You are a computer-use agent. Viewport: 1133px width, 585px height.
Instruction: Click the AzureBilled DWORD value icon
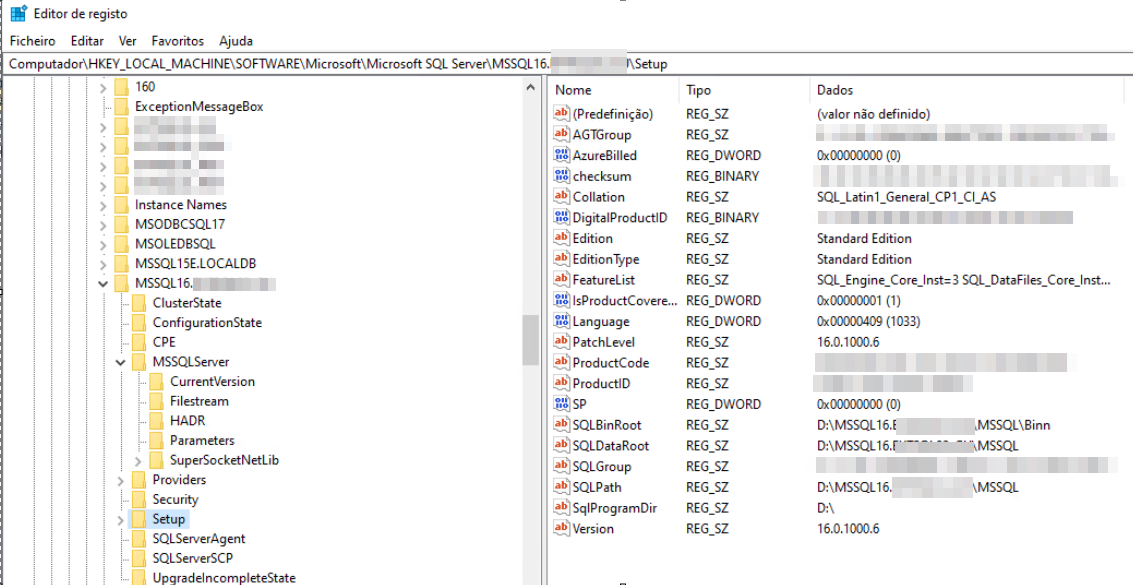point(561,156)
